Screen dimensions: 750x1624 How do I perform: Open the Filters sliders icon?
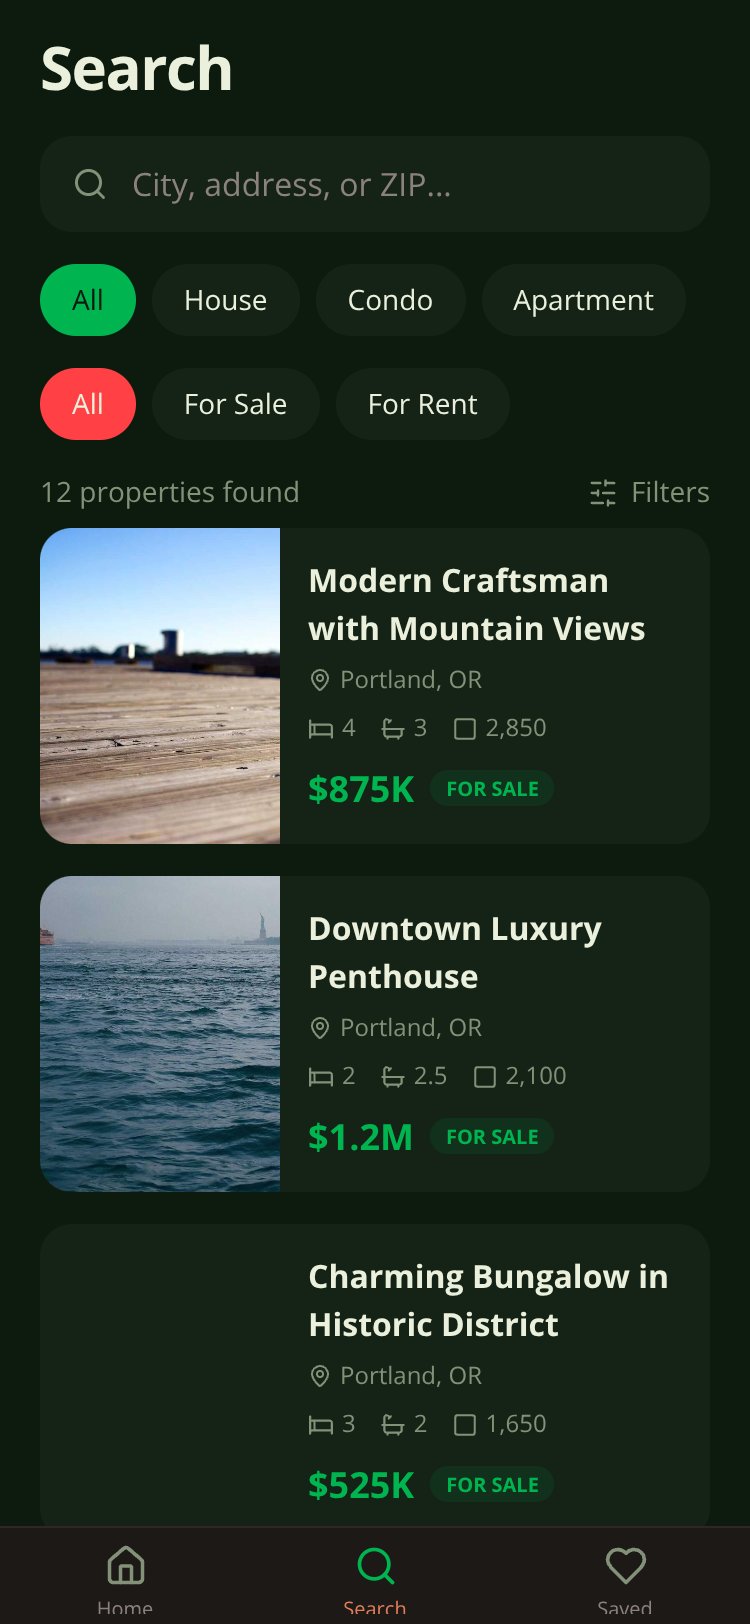click(603, 492)
